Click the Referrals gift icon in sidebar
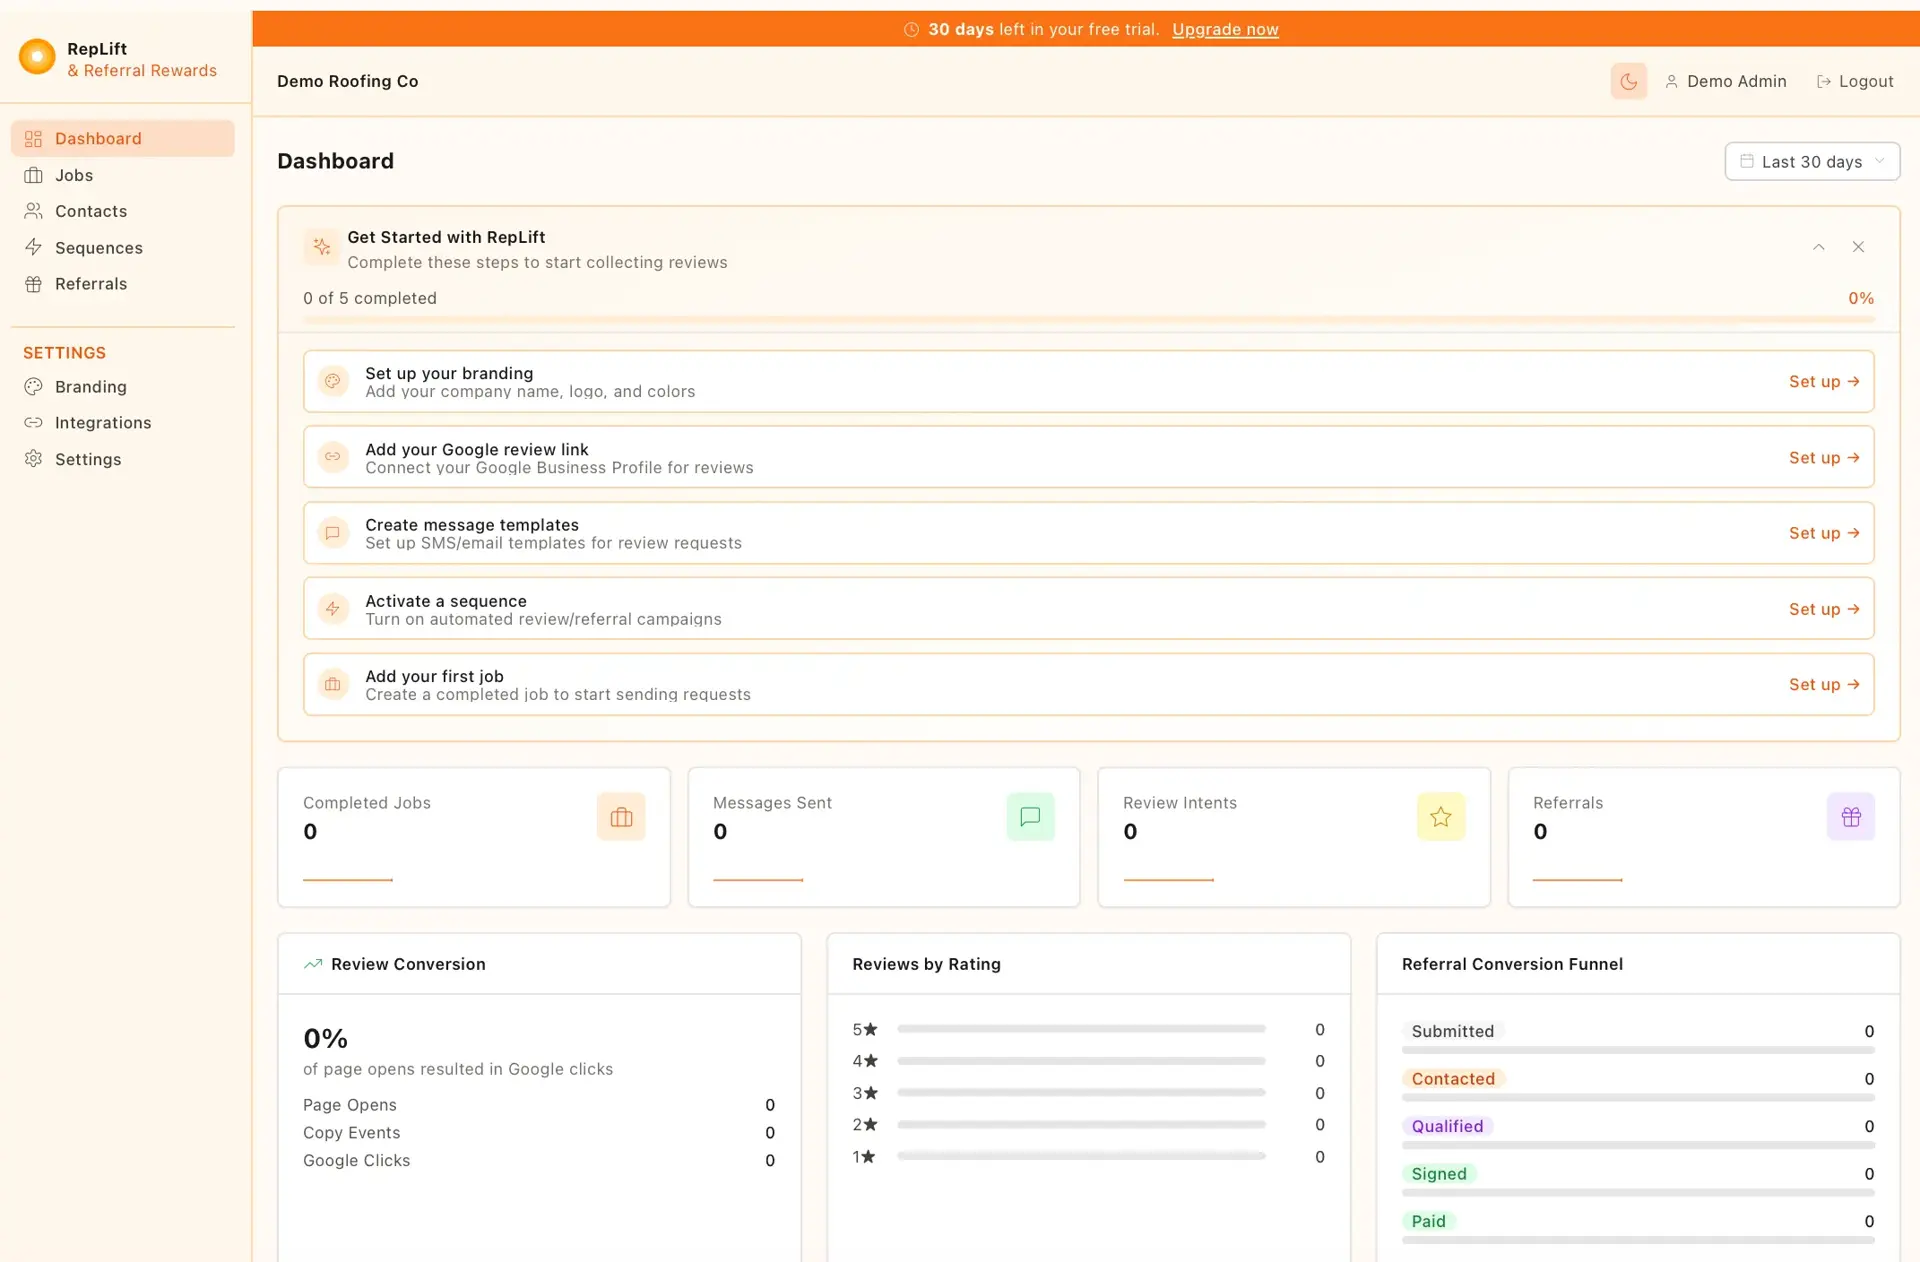This screenshot has height=1262, width=1920. pos(33,284)
